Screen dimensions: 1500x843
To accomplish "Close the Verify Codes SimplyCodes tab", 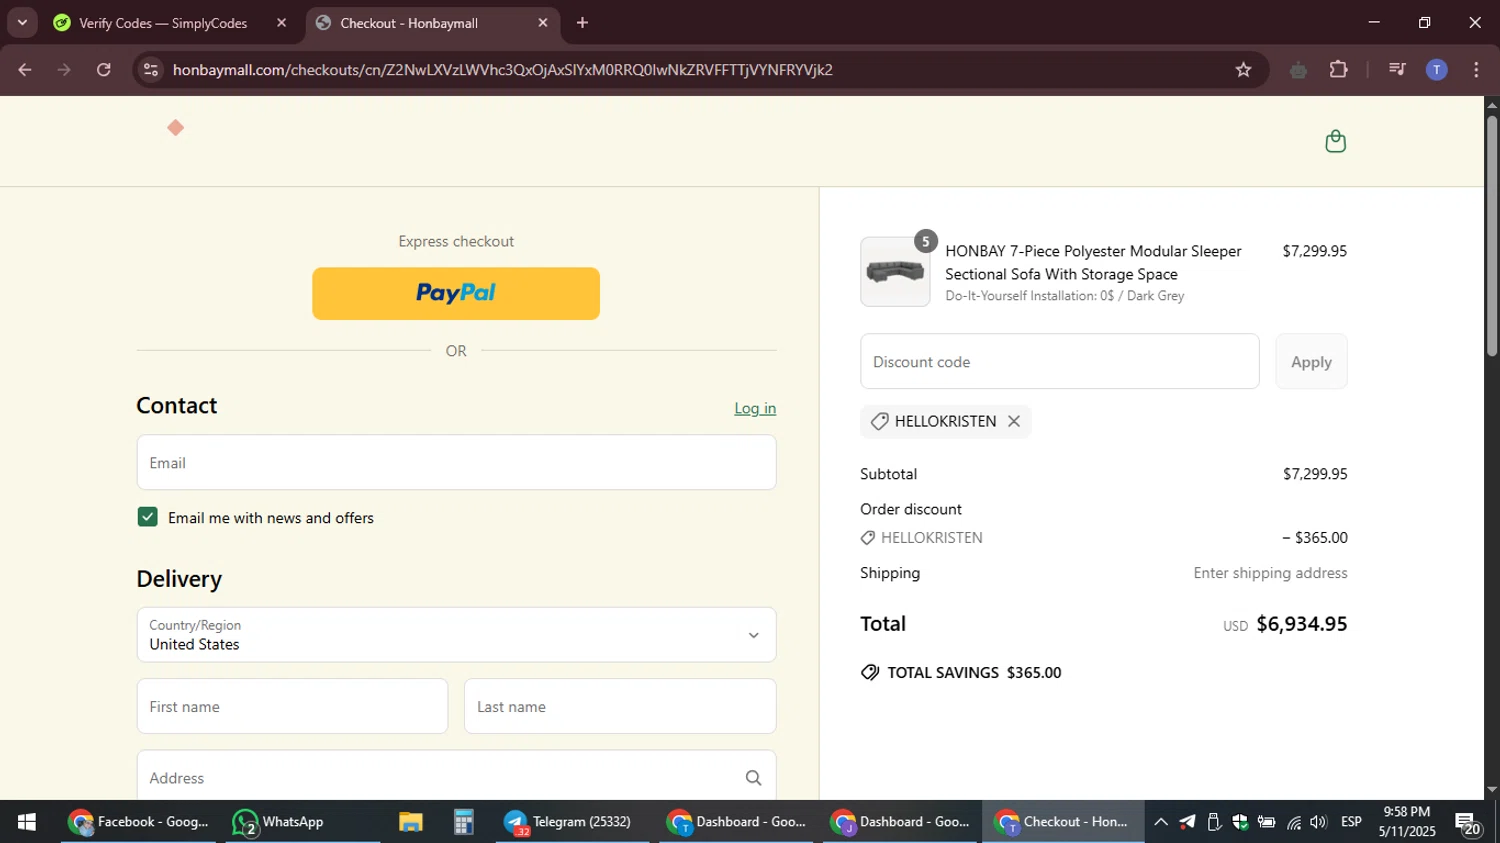I will click(281, 23).
